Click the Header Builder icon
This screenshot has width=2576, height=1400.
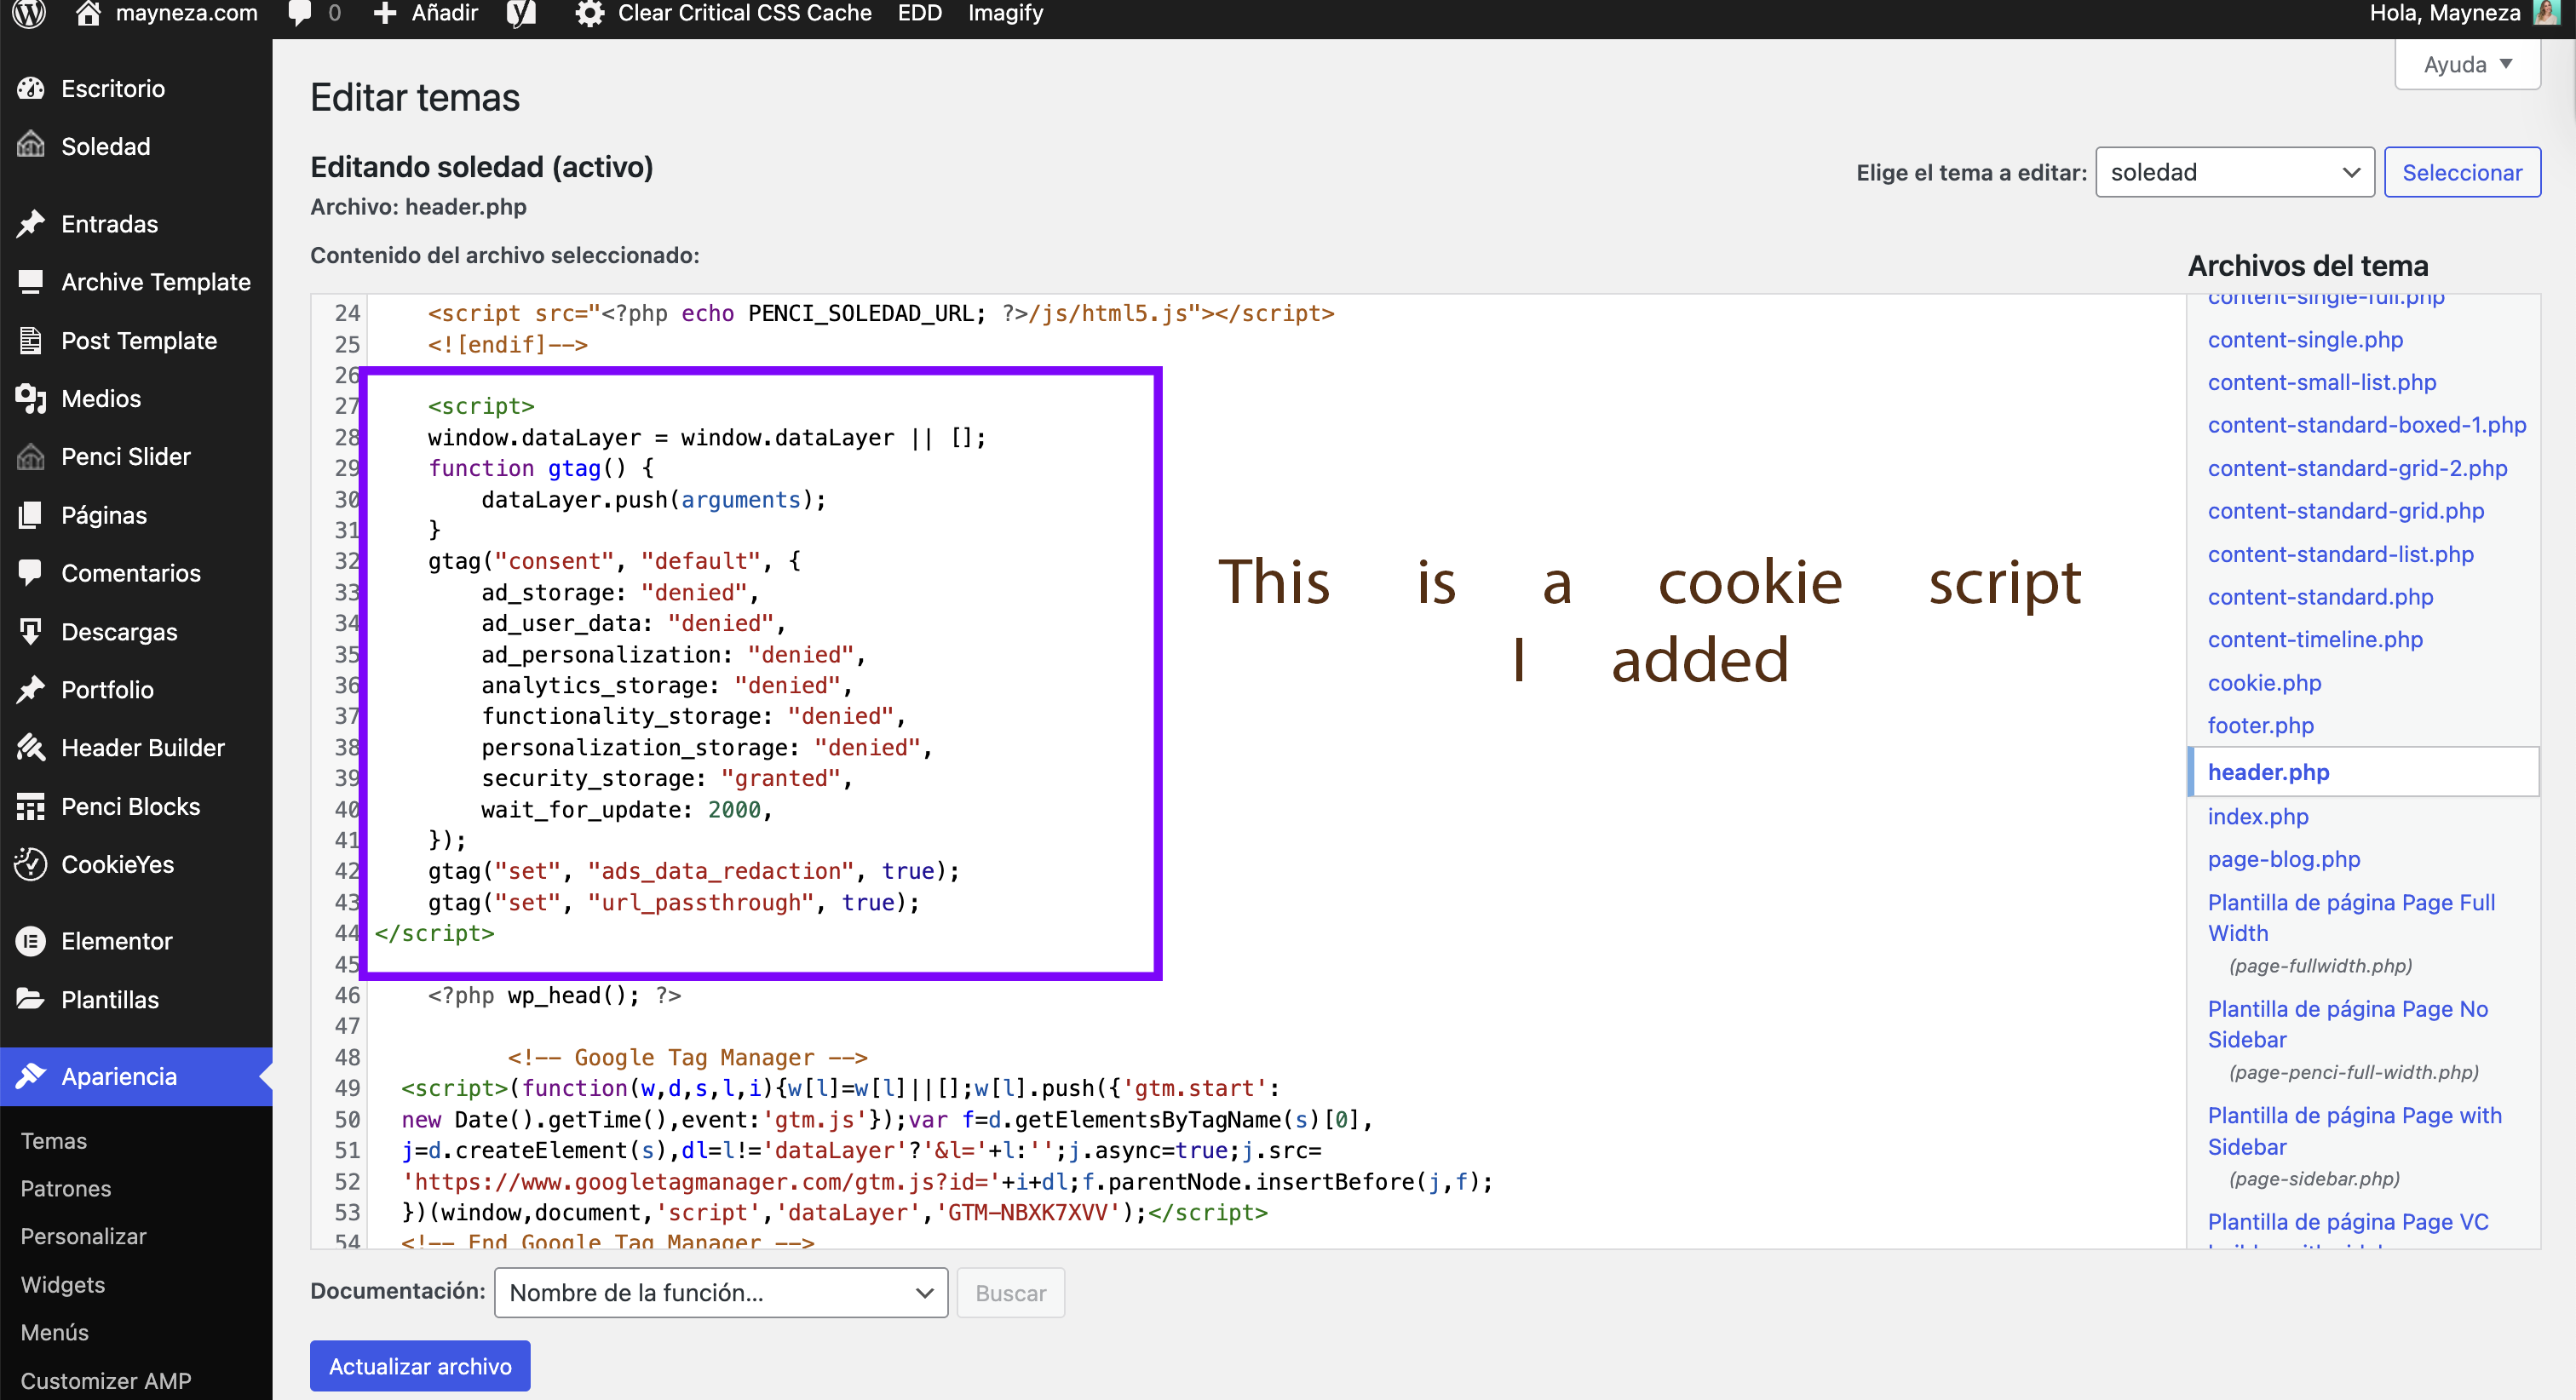(x=31, y=748)
